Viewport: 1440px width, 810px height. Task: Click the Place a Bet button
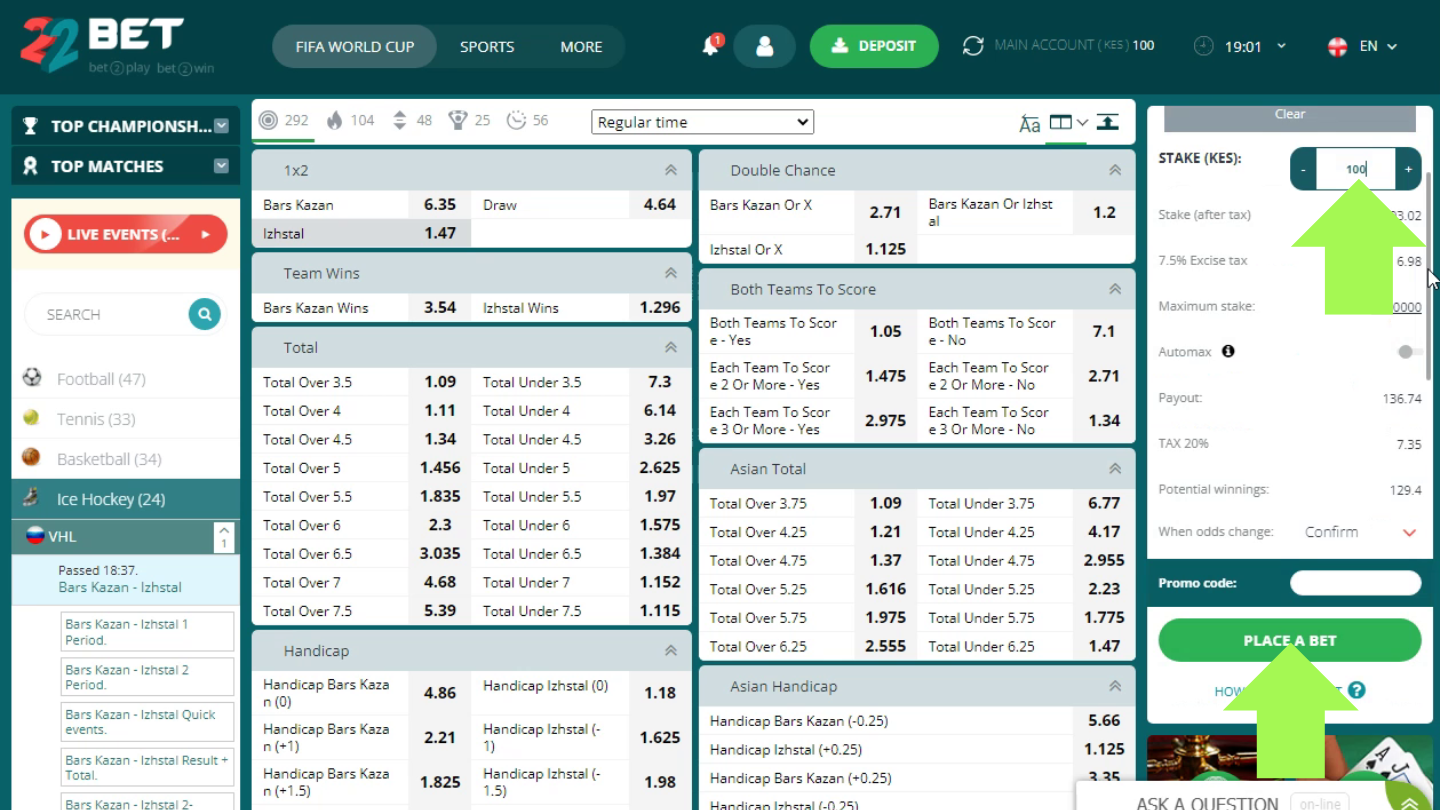click(1289, 640)
